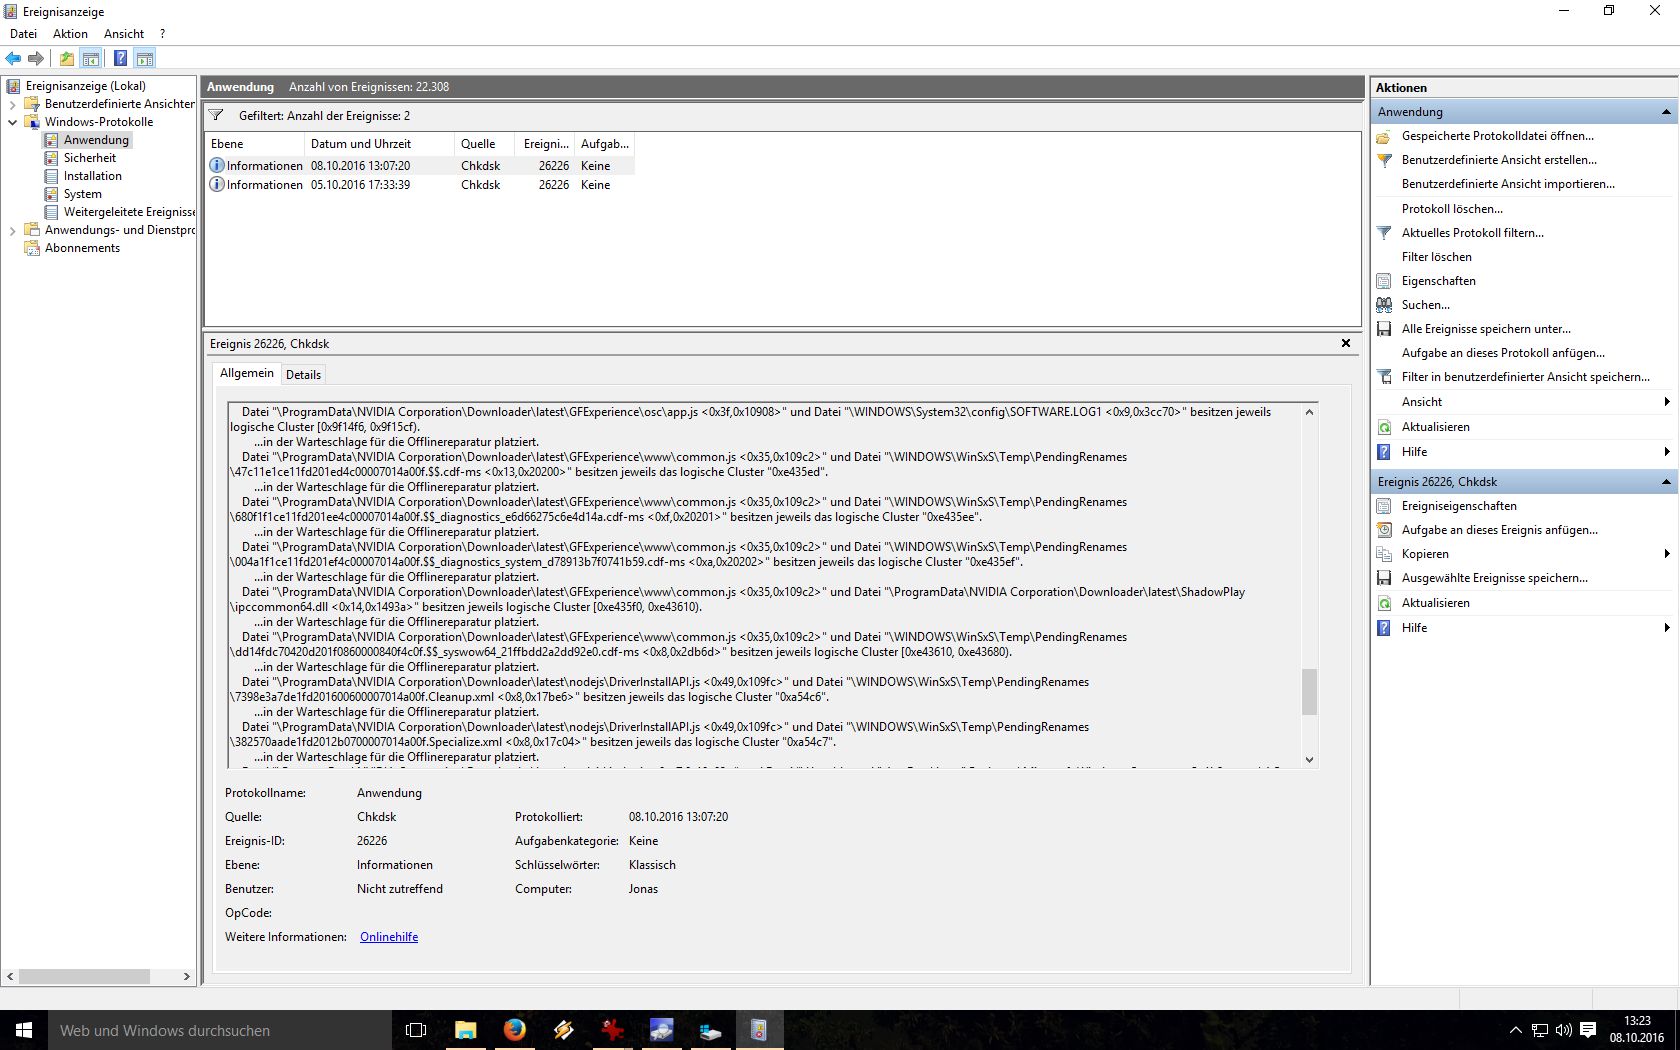Collapse the Windows-Protokolle tree node
The width and height of the screenshot is (1680, 1050).
click(12, 122)
